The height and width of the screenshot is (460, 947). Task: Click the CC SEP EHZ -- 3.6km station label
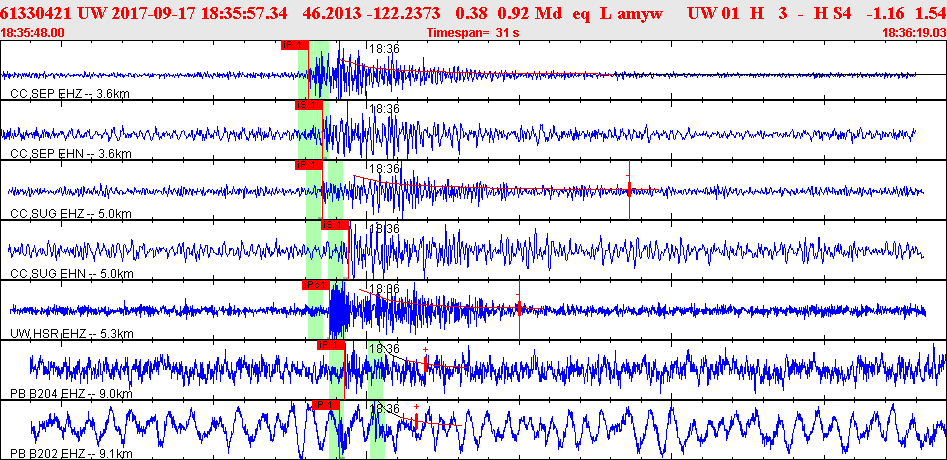(70, 94)
